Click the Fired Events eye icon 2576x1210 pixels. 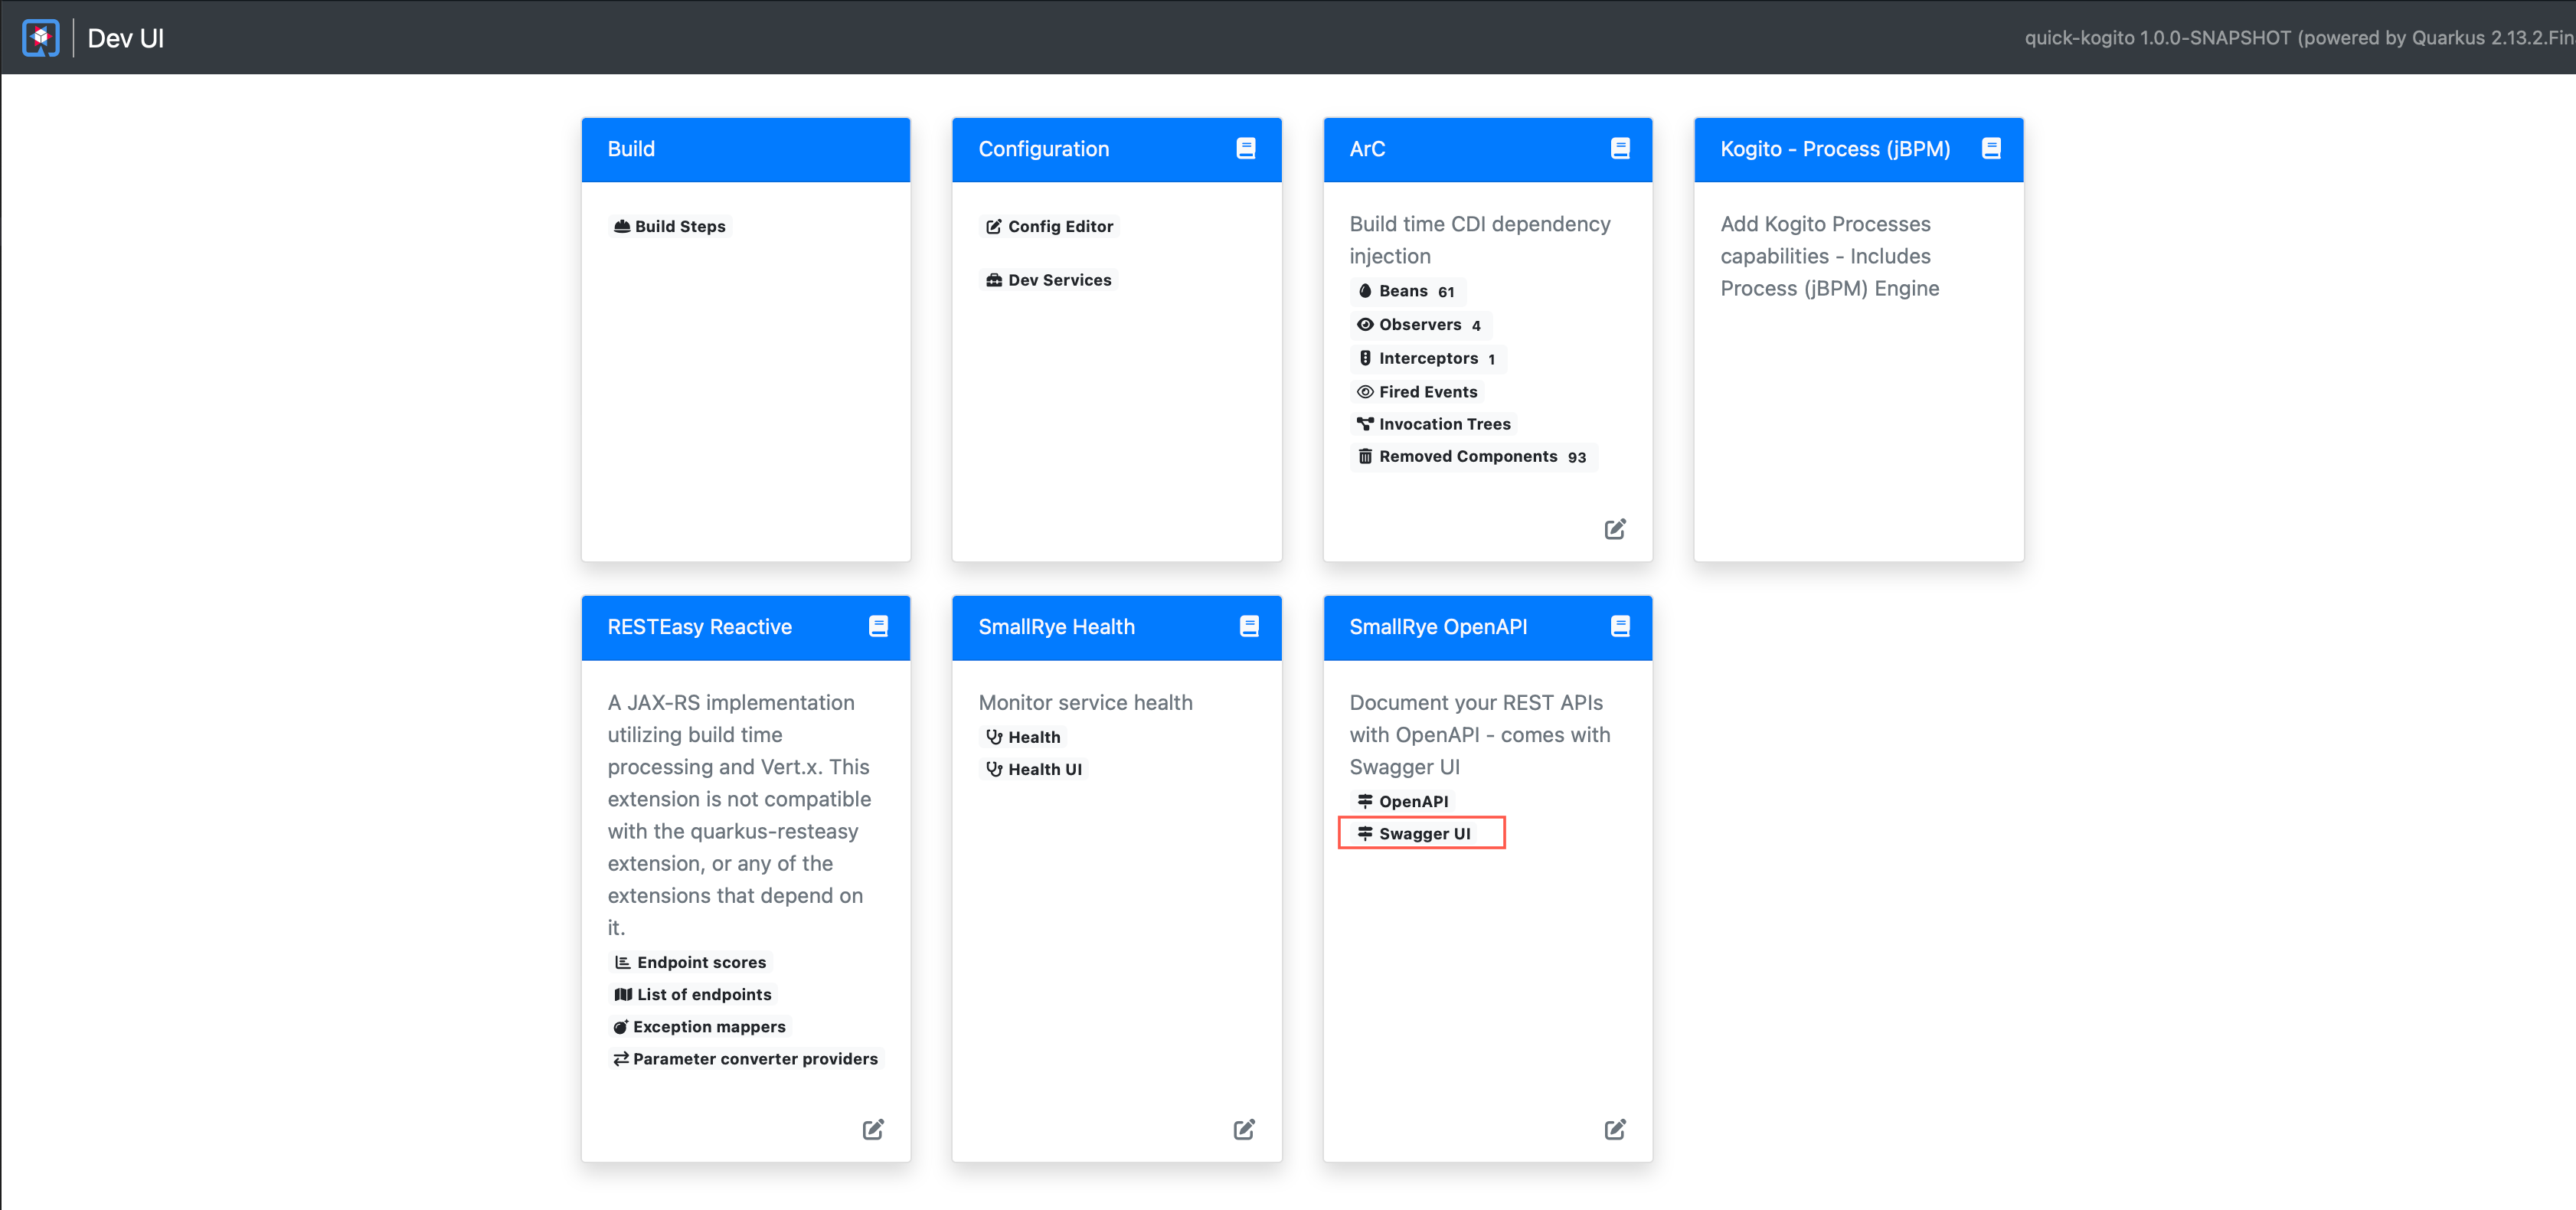coord(1365,392)
